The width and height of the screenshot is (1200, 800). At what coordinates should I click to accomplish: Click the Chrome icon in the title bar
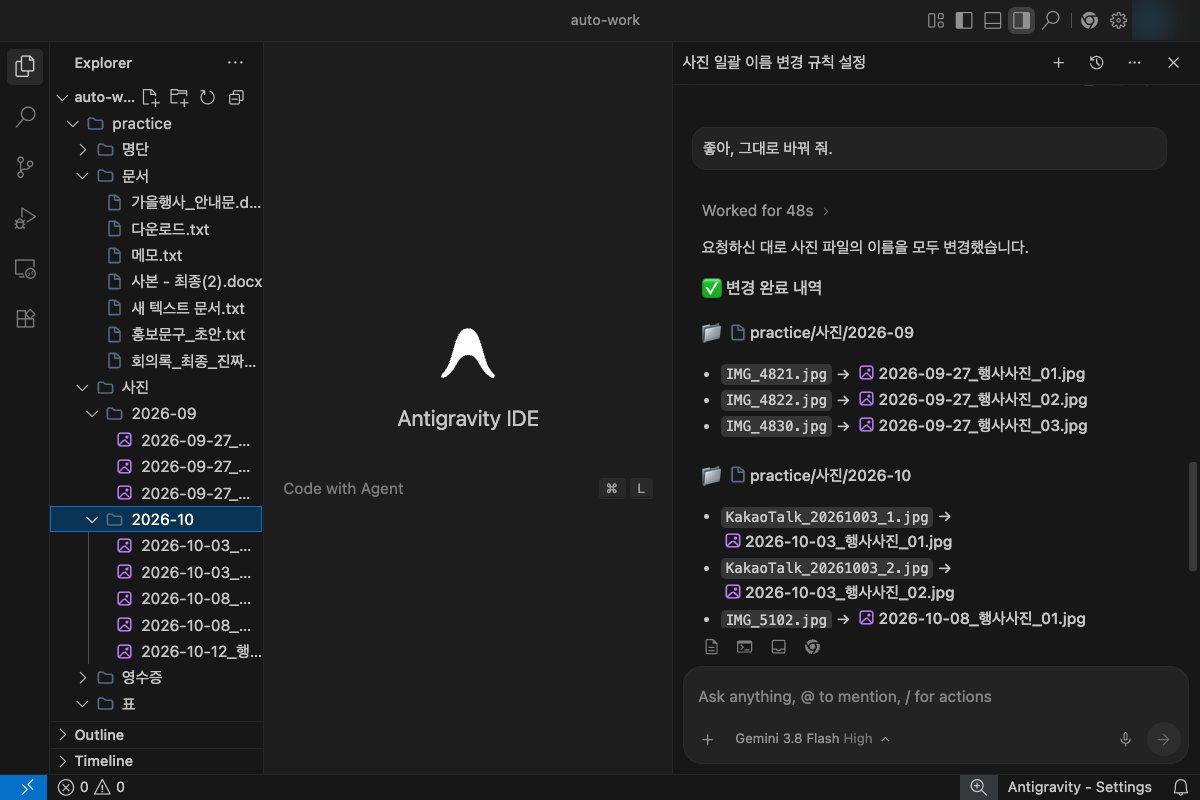click(1089, 20)
